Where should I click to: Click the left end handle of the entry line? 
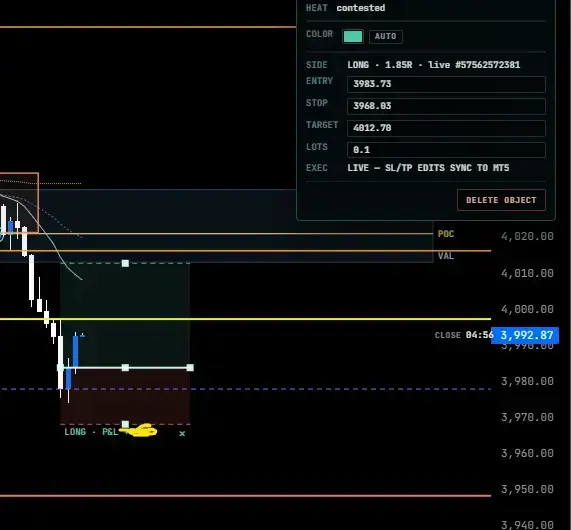pos(60,368)
